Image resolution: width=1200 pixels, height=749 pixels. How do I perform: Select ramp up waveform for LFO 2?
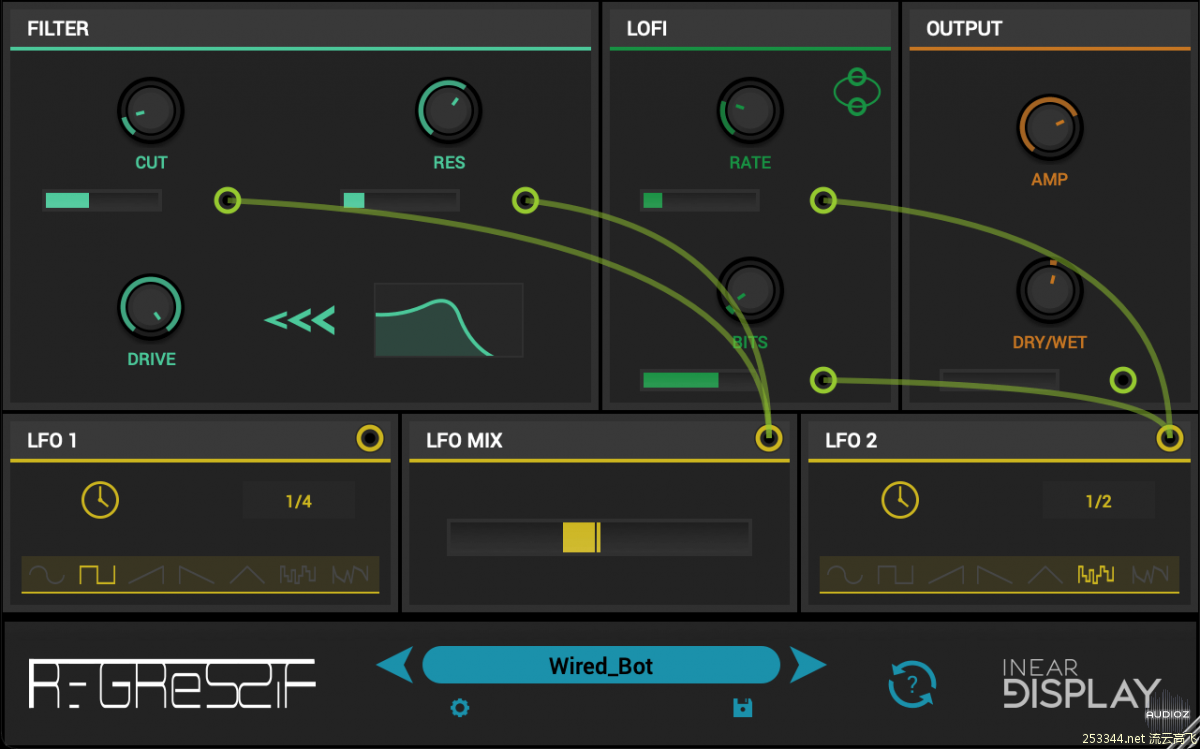(x=945, y=575)
